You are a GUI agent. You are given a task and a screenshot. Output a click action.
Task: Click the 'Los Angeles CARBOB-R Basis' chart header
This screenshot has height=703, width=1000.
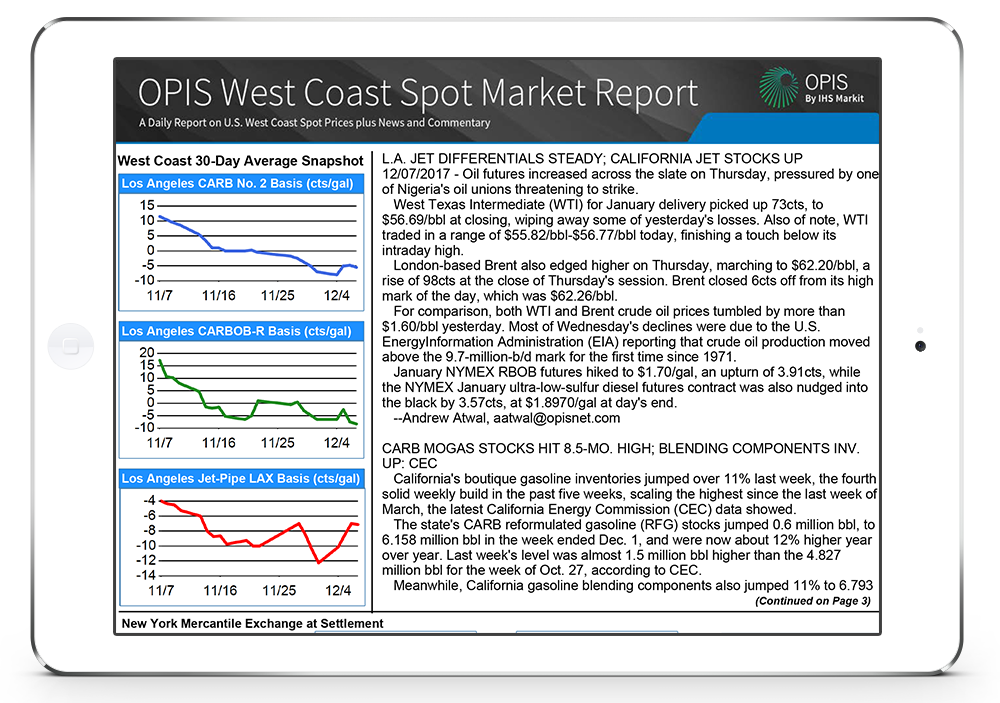241,331
